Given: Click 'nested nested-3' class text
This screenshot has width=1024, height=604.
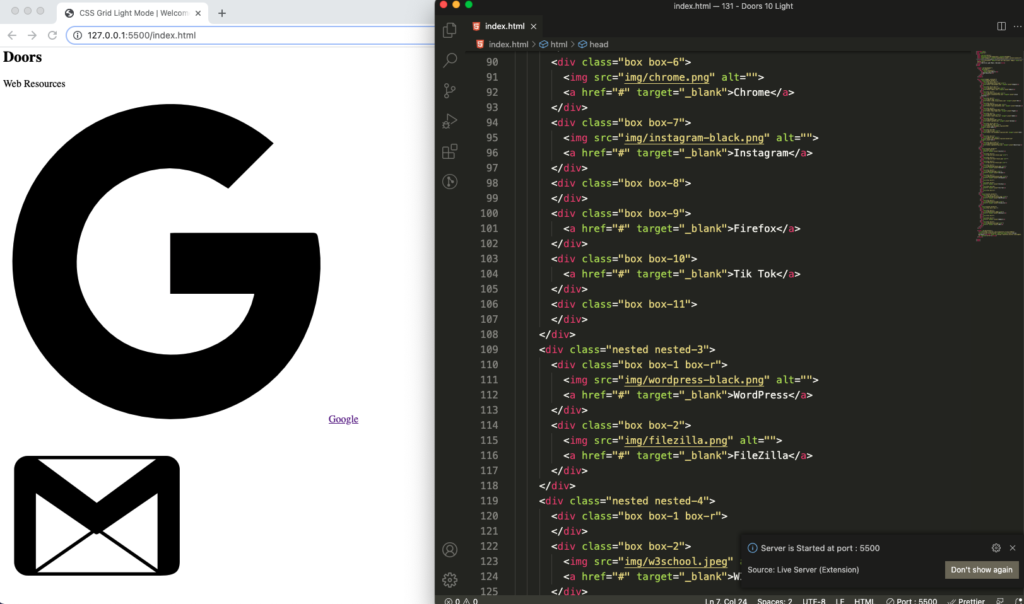Looking at the screenshot, I should [x=658, y=349].
